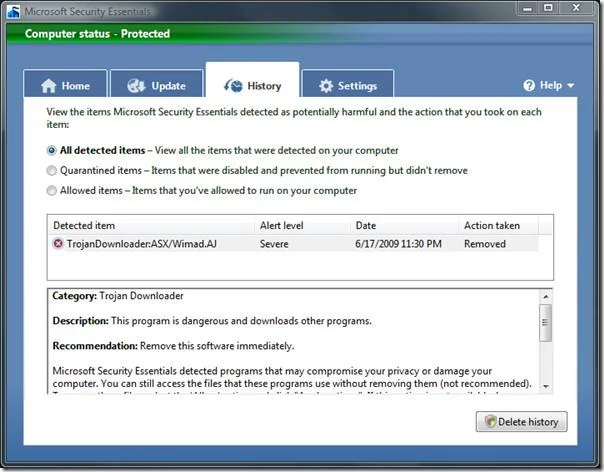Minimize the Microsoft Security Essentials window
This screenshot has height=472, width=604.
pos(528,8)
